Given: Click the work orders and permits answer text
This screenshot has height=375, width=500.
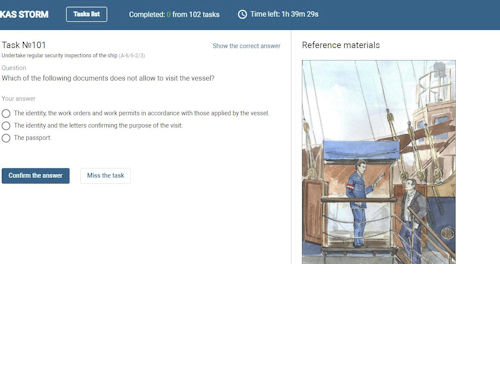Looking at the screenshot, I should (x=141, y=113).
